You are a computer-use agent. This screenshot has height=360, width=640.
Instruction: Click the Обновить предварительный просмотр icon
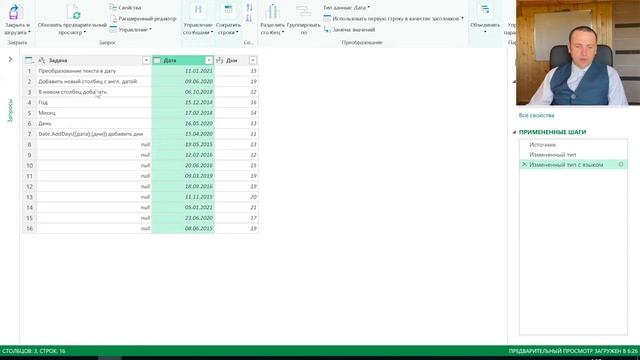coord(73,11)
